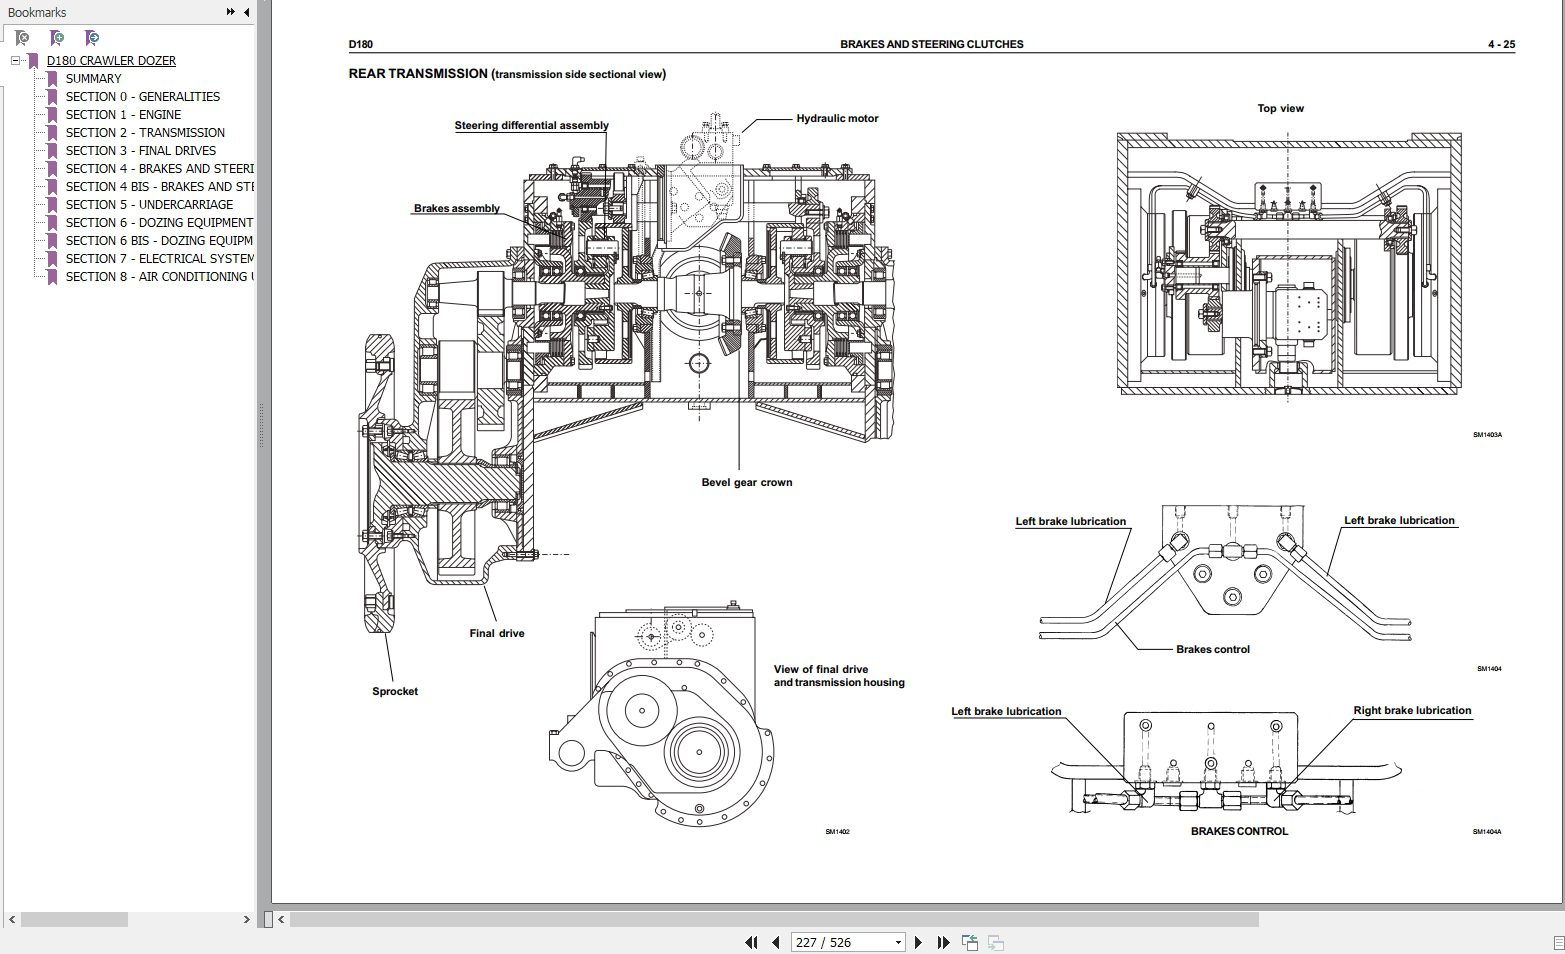Collapse the Bookmarks panel
The image size is (1565, 954).
246,12
